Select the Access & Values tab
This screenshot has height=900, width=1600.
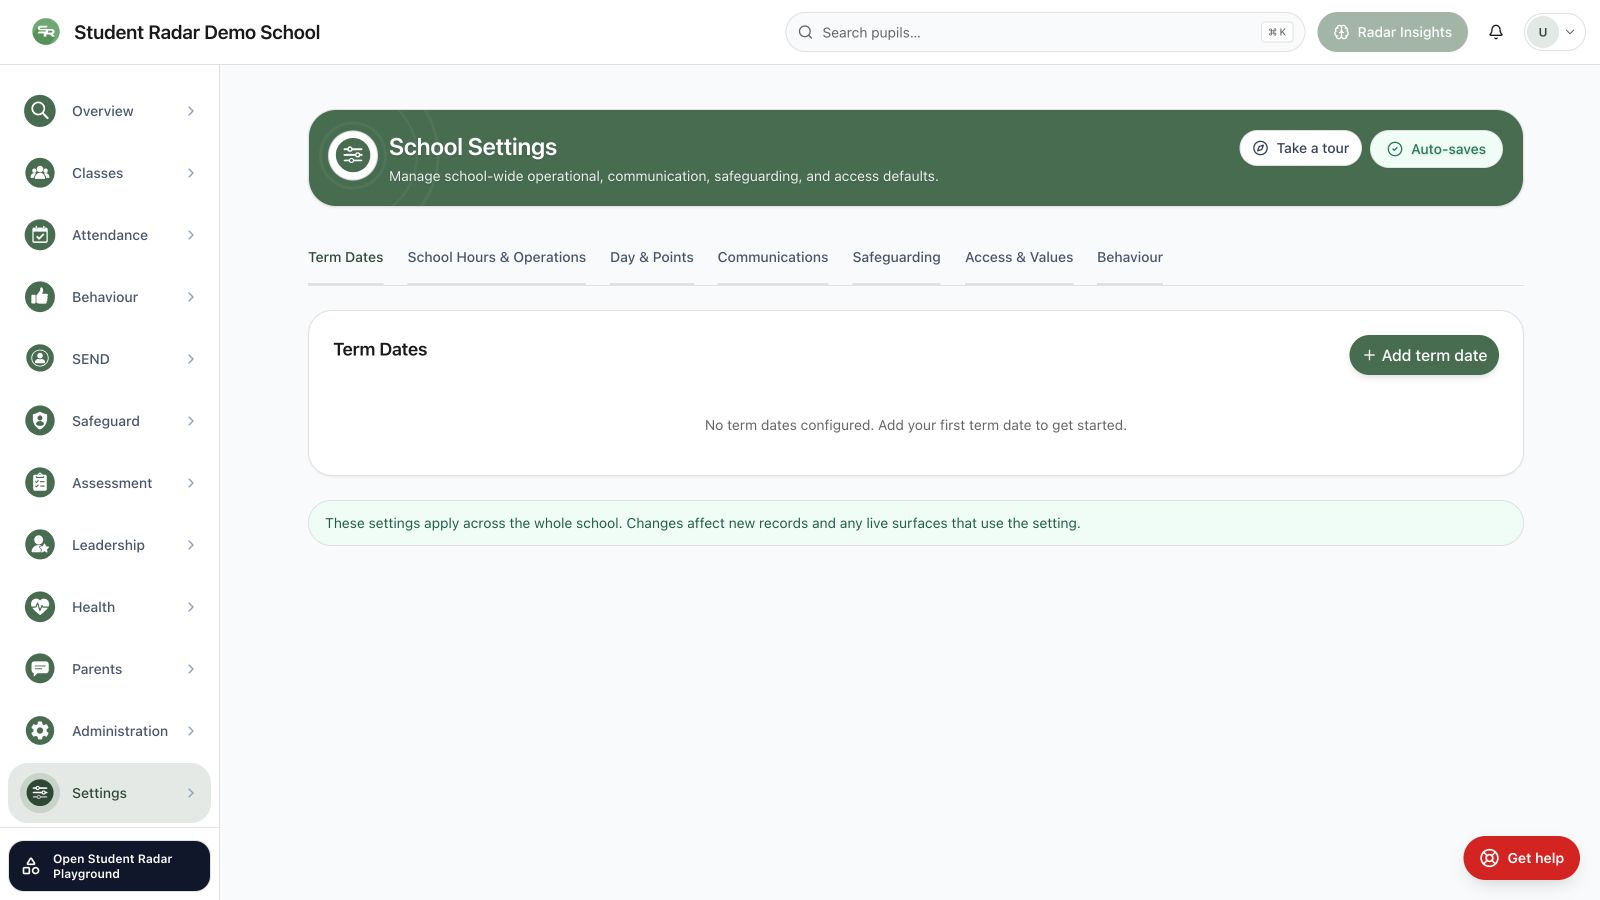1019,257
